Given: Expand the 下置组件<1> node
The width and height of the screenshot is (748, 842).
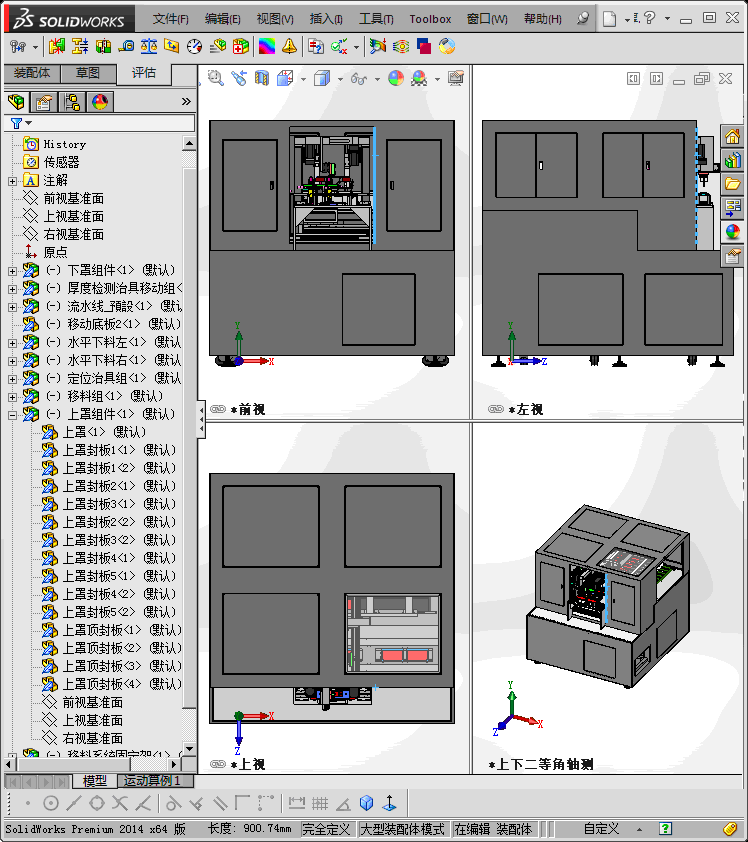Looking at the screenshot, I should point(12,271).
